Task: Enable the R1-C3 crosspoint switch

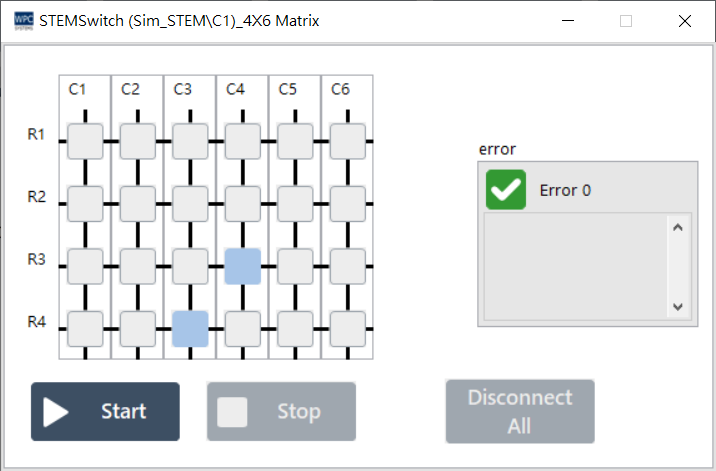Action: (190, 141)
